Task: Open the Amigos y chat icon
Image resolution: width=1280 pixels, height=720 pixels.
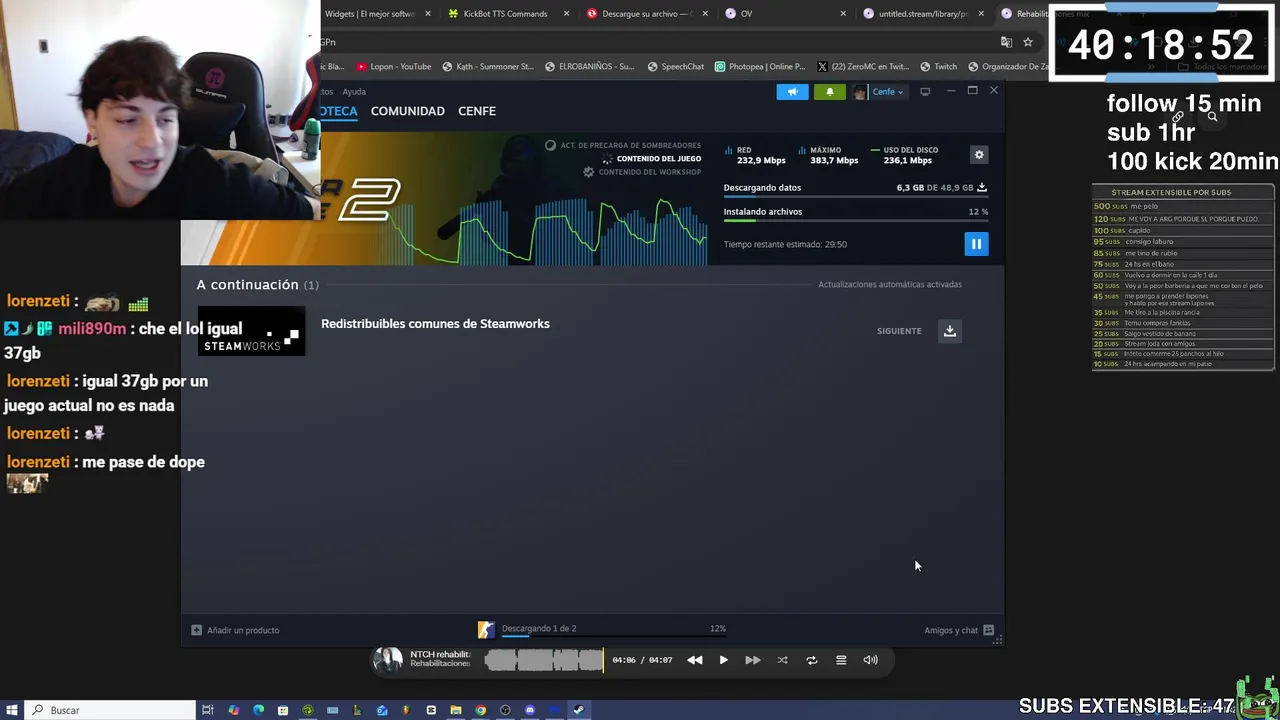Action: 988,630
